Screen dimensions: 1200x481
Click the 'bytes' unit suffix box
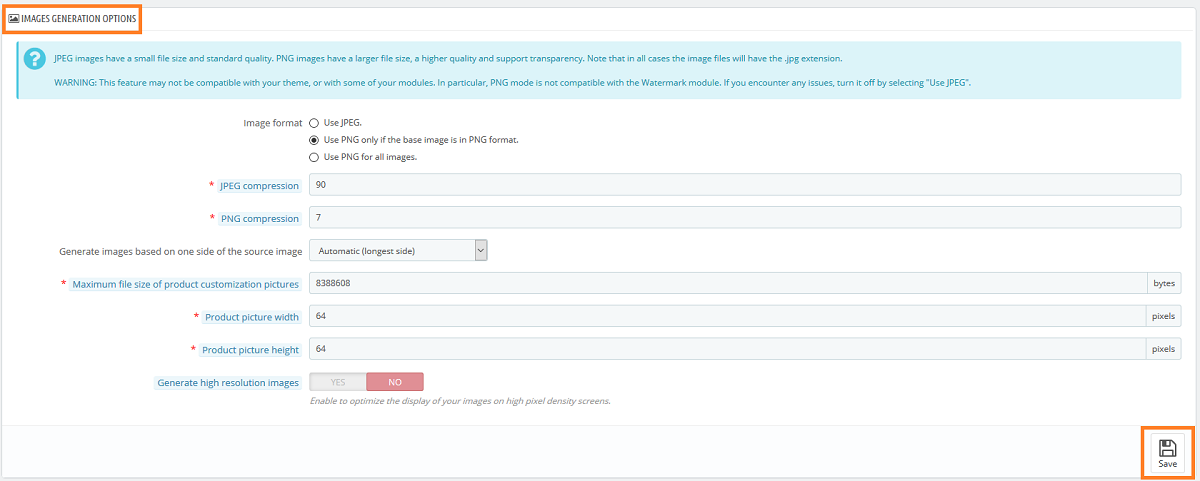[1164, 283]
